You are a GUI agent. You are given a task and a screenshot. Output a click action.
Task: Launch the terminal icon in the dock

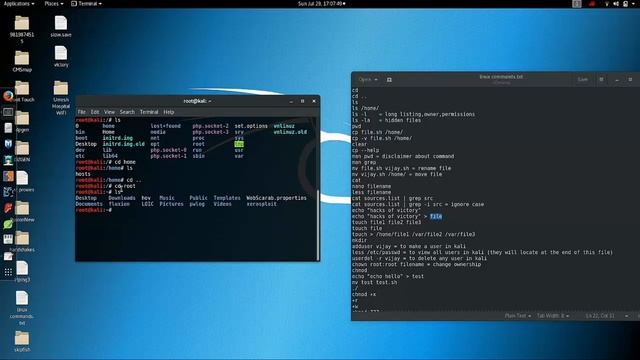pos(8,112)
